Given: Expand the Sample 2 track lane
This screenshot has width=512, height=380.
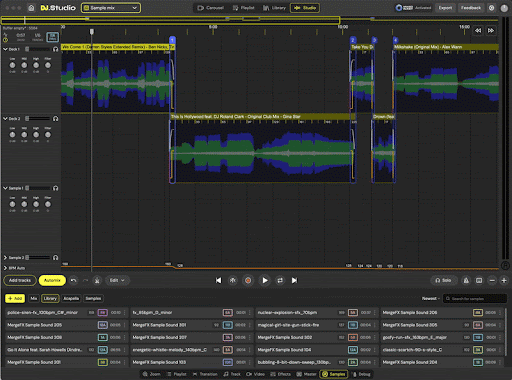Looking at the screenshot, I should point(5,258).
